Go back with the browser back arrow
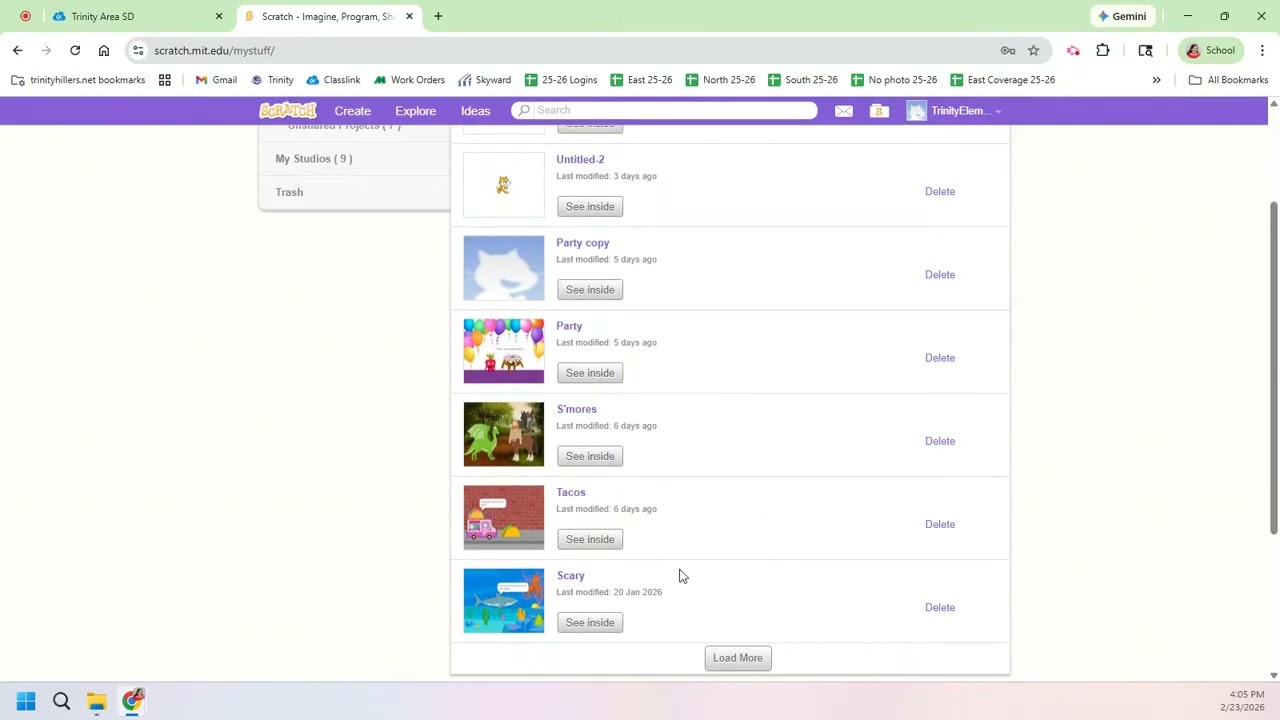1280x720 pixels. [x=18, y=50]
